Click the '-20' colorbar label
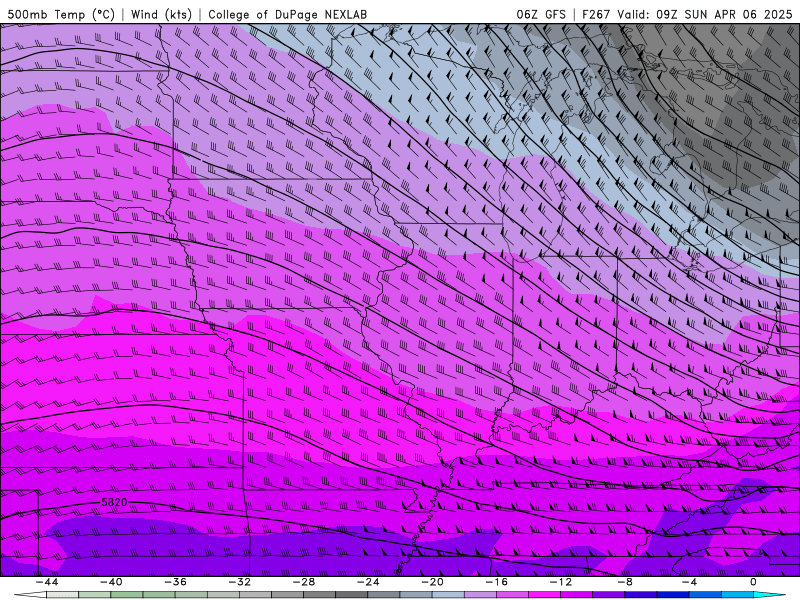This screenshot has height=600, width=800. (432, 582)
